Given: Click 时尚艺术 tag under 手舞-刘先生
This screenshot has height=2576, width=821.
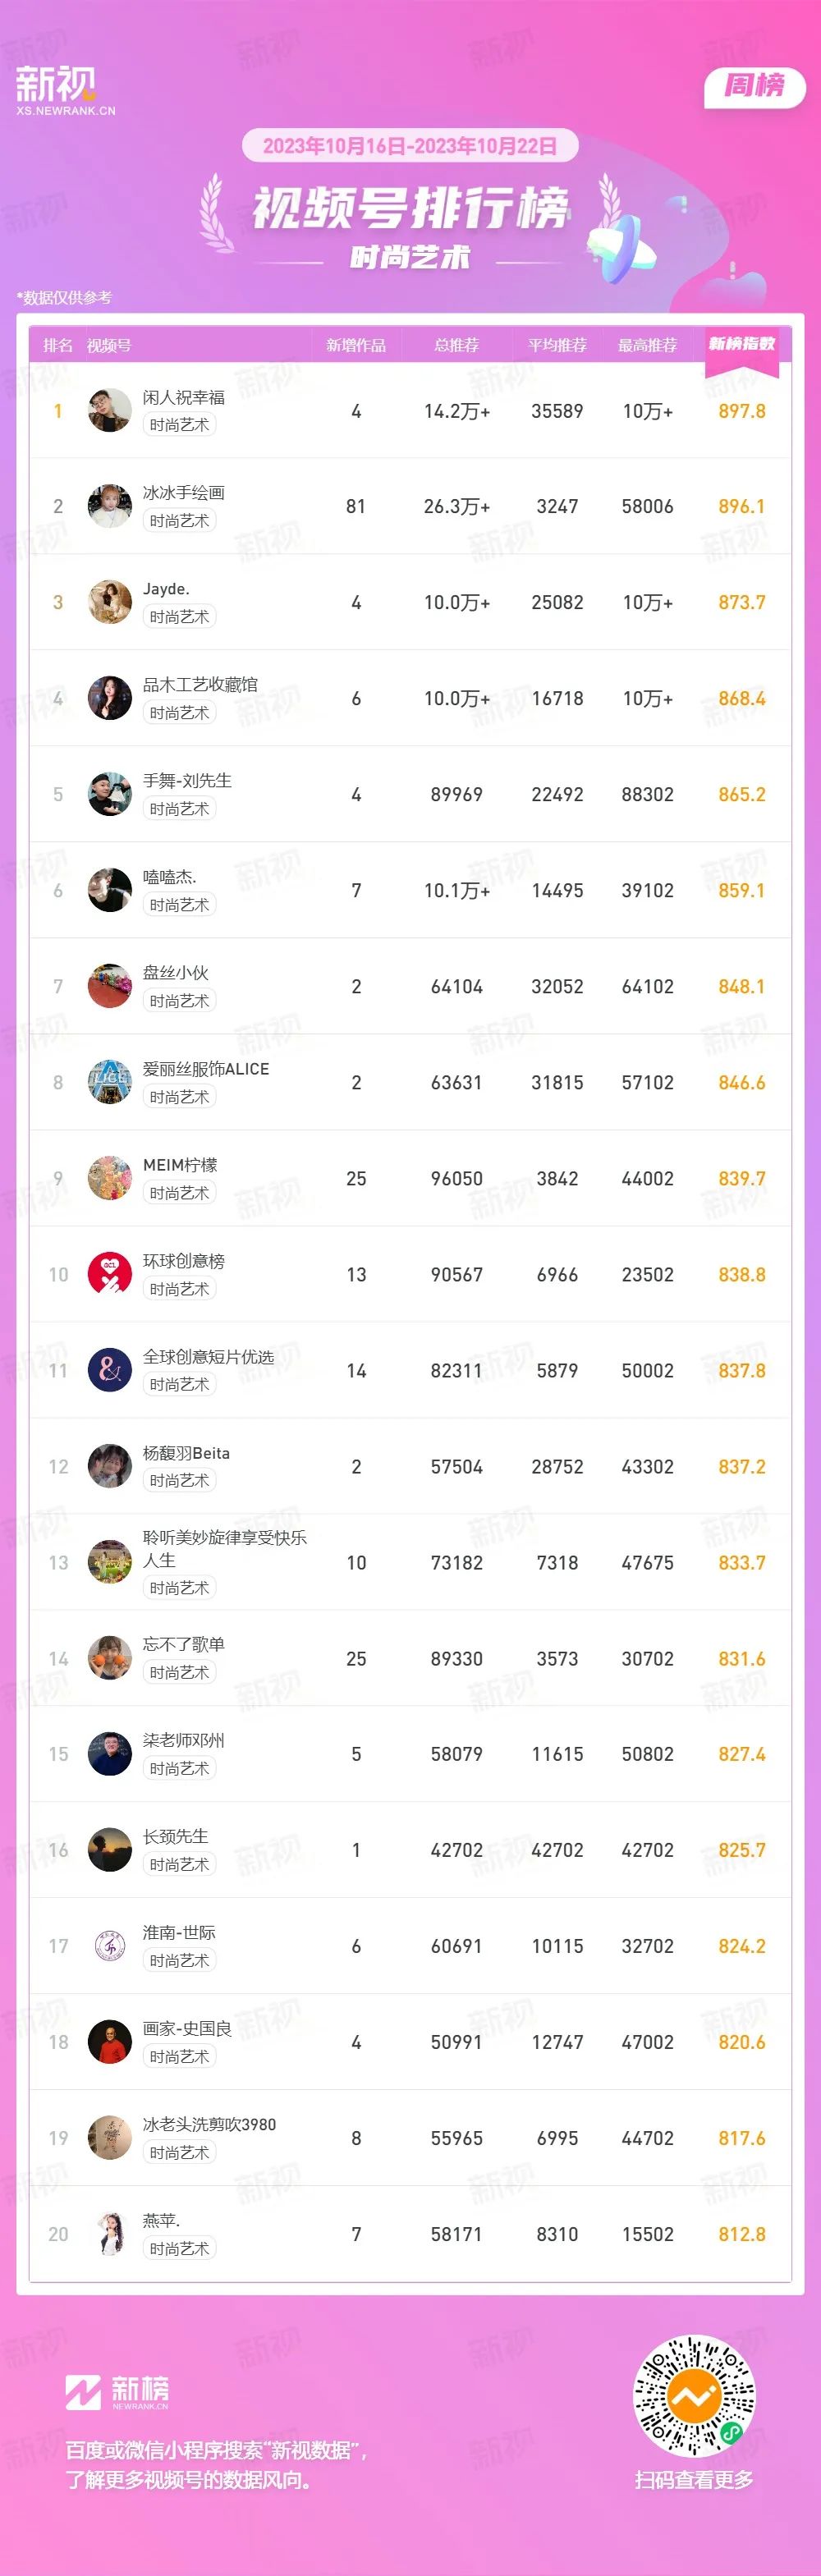Looking at the screenshot, I should (180, 809).
